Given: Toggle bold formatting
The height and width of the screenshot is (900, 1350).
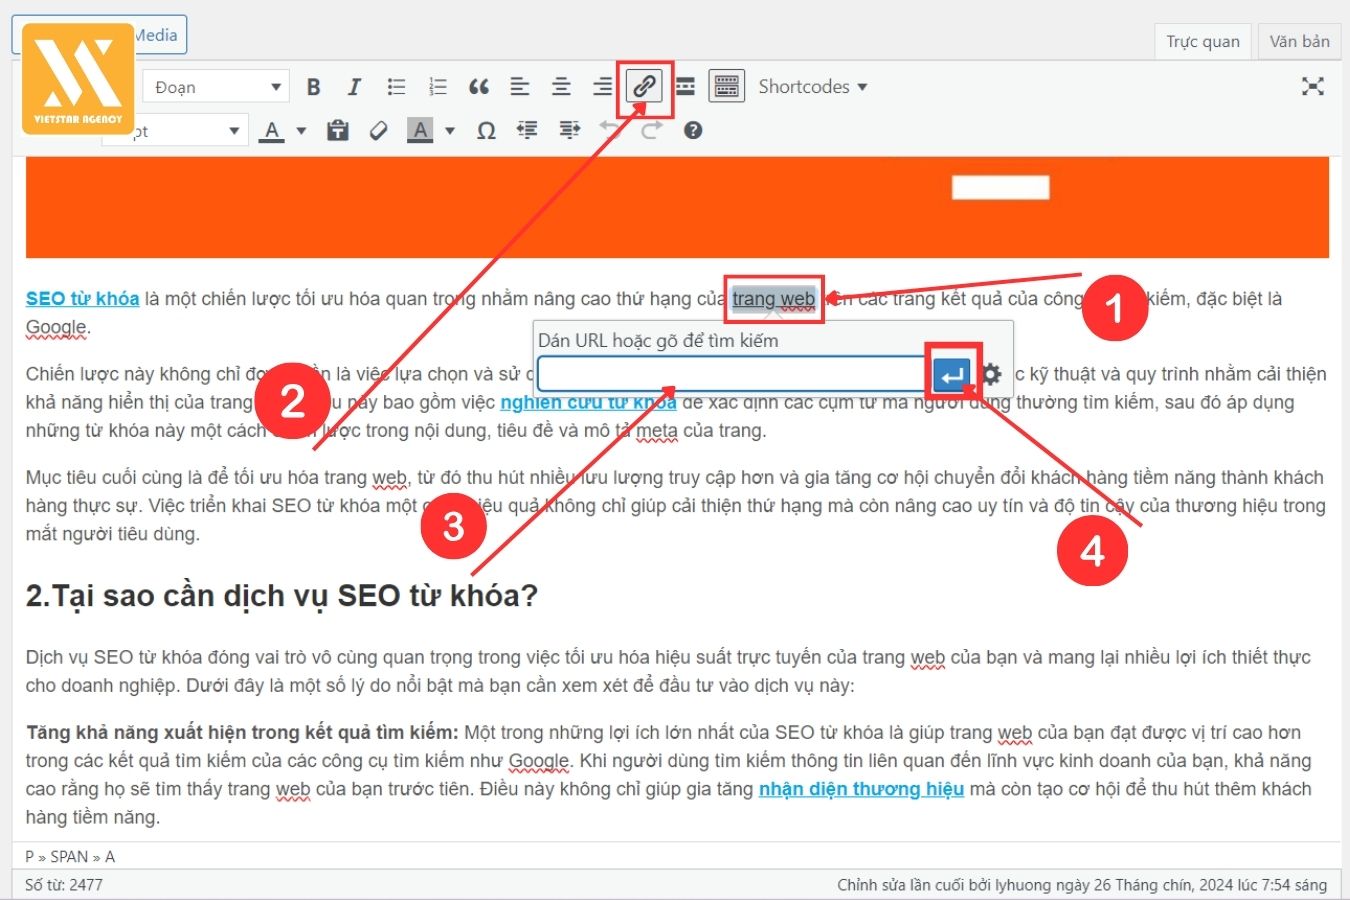Looking at the screenshot, I should 313,87.
